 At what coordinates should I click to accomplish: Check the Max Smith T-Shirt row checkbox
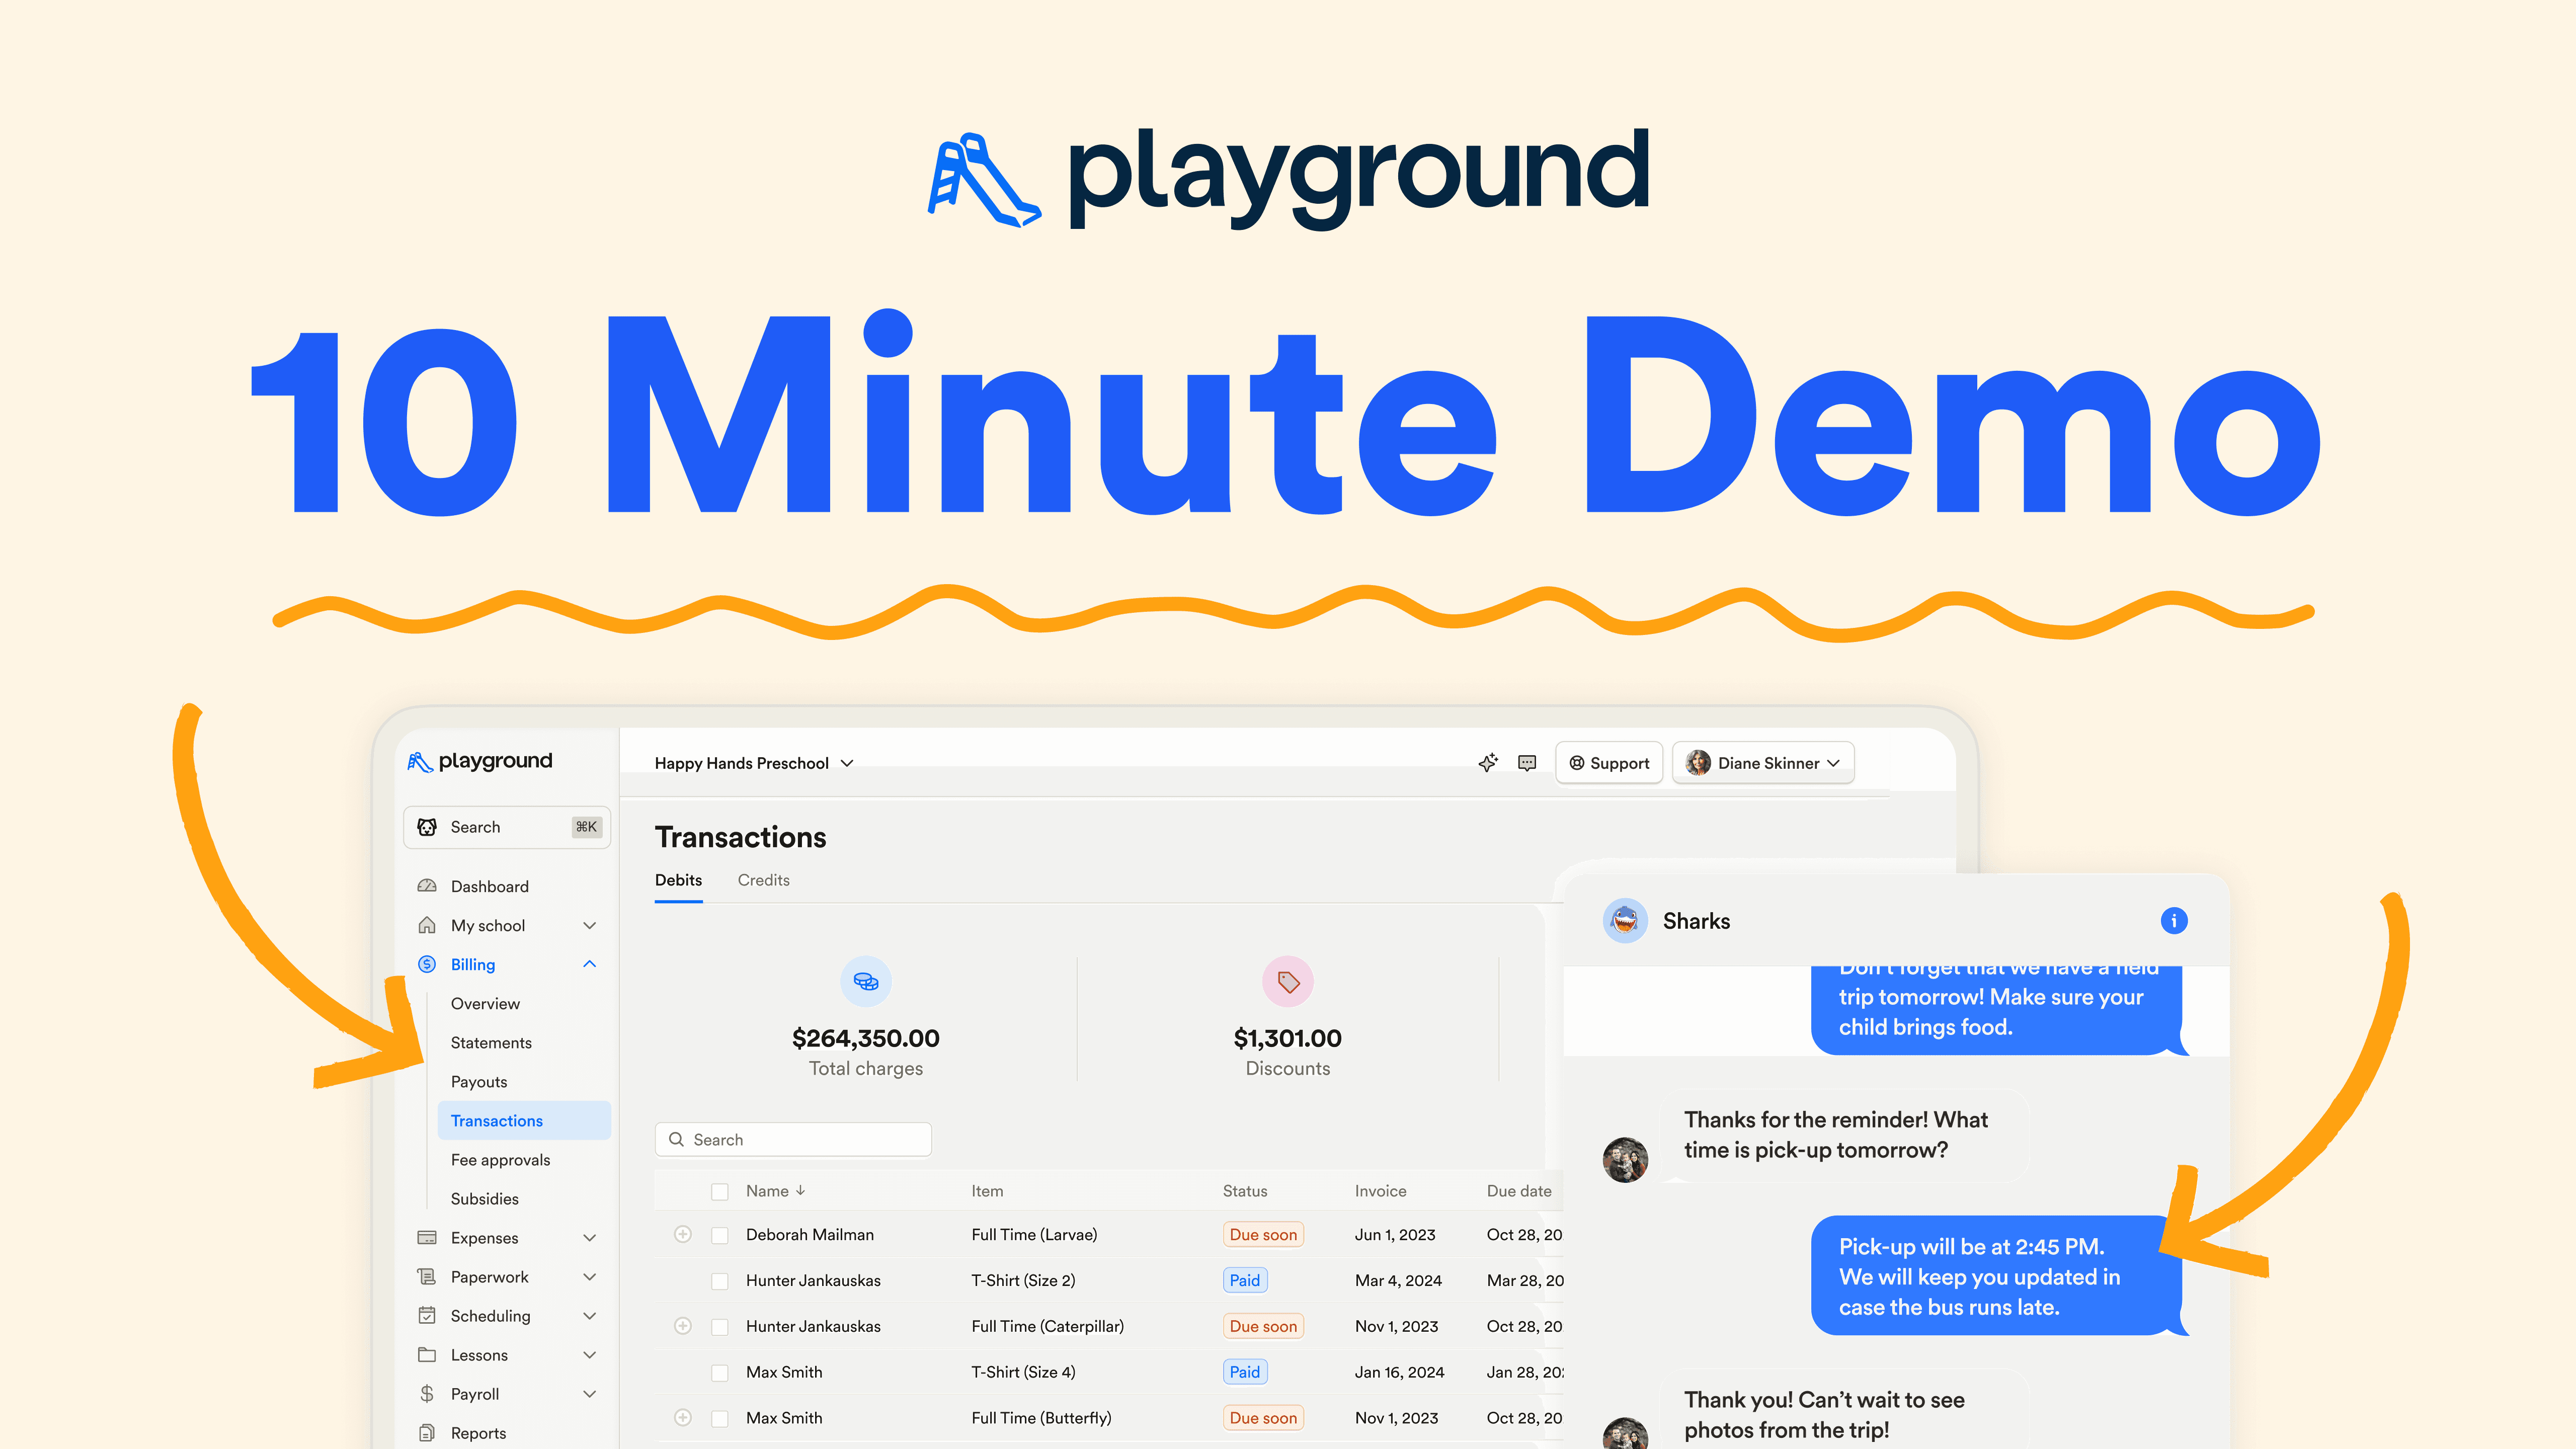[720, 1373]
